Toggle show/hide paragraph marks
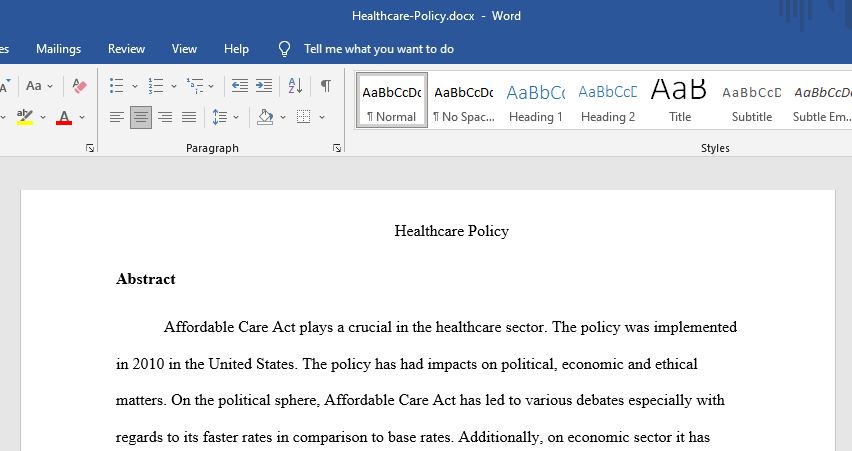Screen dimensions: 852x451 point(325,86)
